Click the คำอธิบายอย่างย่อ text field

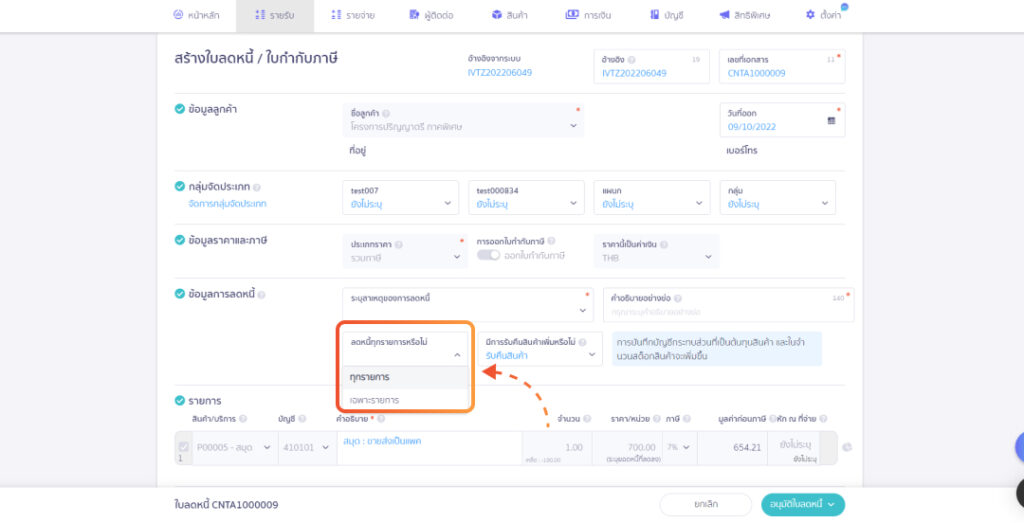pyautogui.click(x=727, y=312)
